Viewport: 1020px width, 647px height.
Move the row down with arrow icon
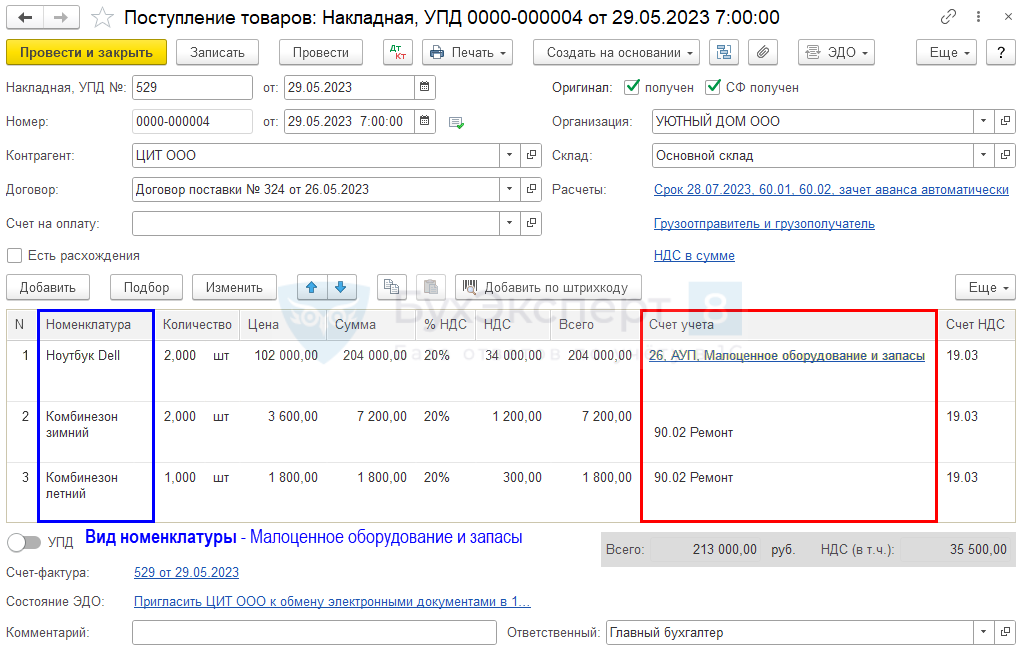coord(340,287)
